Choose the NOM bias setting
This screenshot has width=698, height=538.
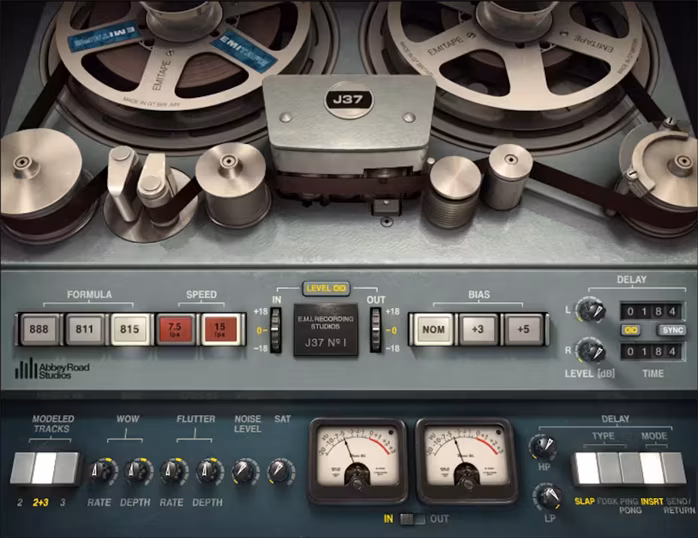pos(432,330)
